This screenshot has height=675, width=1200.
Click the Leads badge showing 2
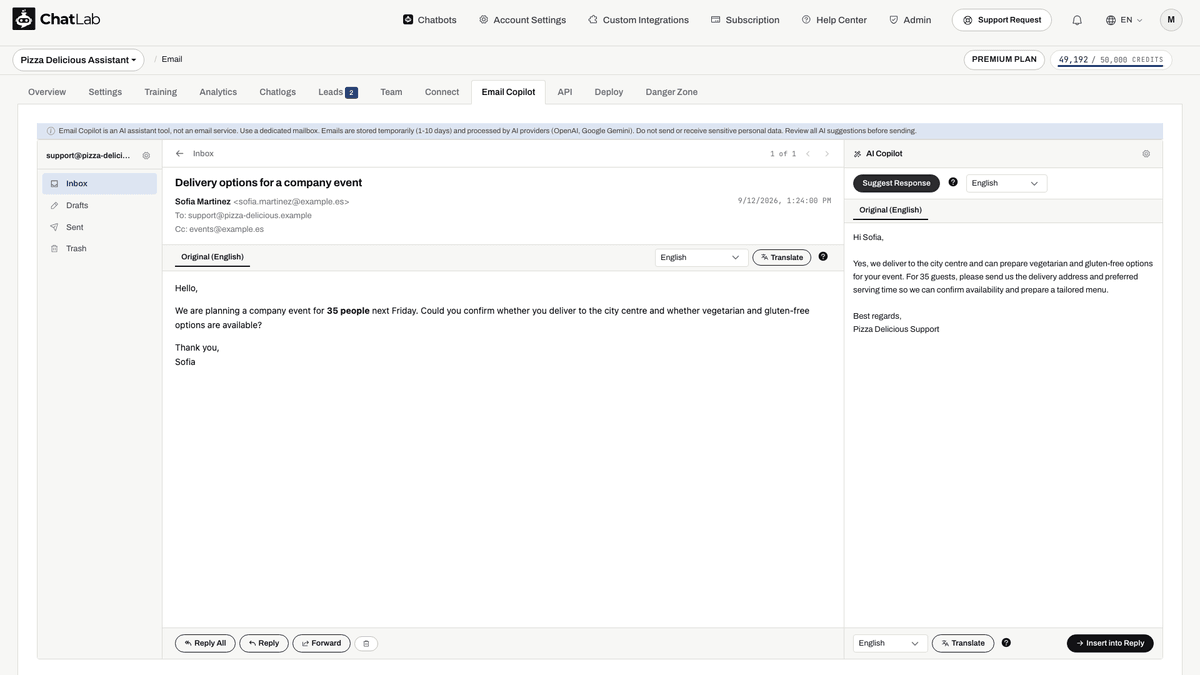(x=351, y=93)
